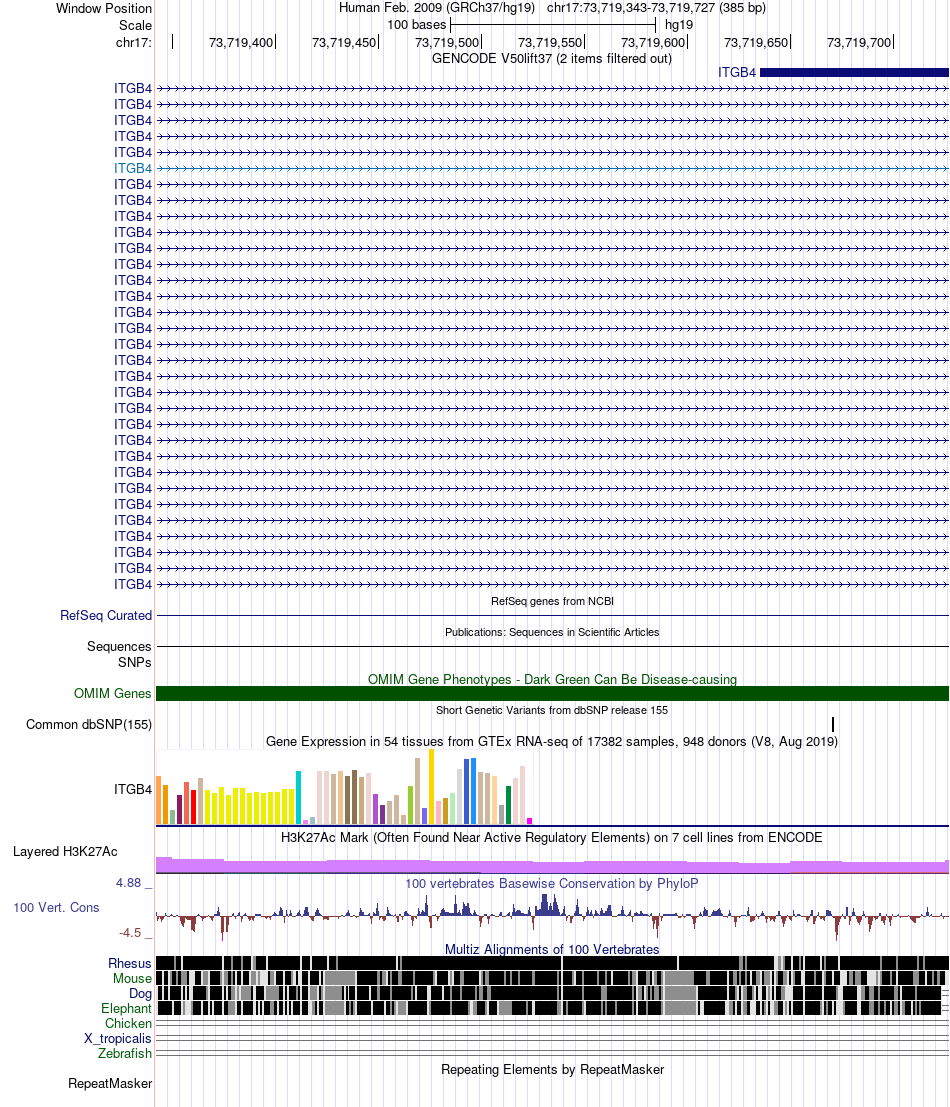Viewport: 950px width, 1107px height.
Task: Click the 100 Vert. Cons label
Action: tap(56, 907)
